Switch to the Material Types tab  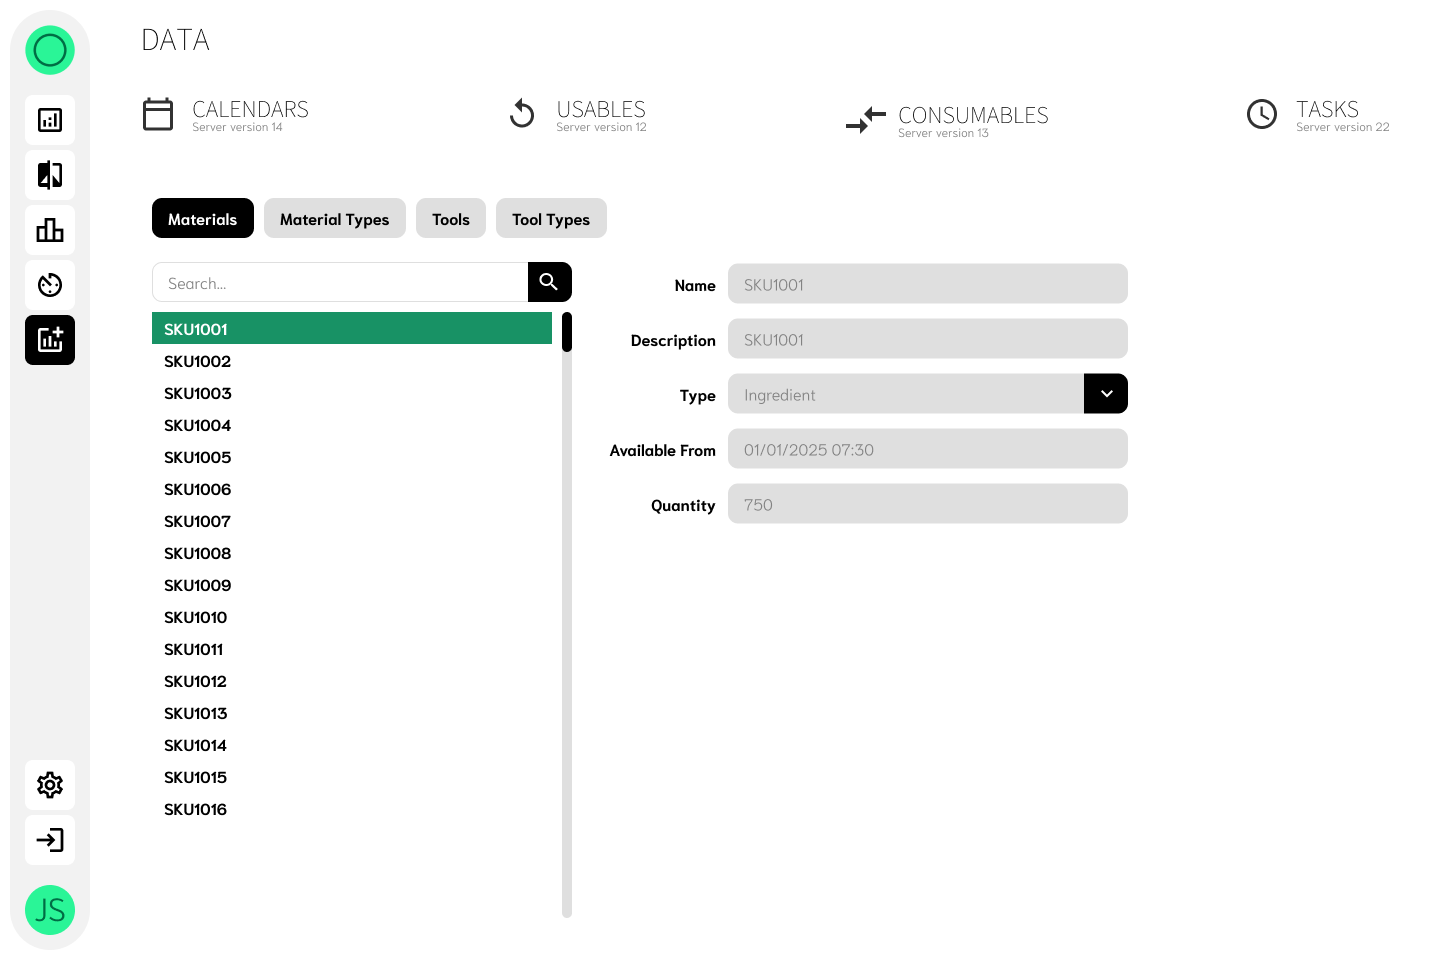pyautogui.click(x=334, y=218)
